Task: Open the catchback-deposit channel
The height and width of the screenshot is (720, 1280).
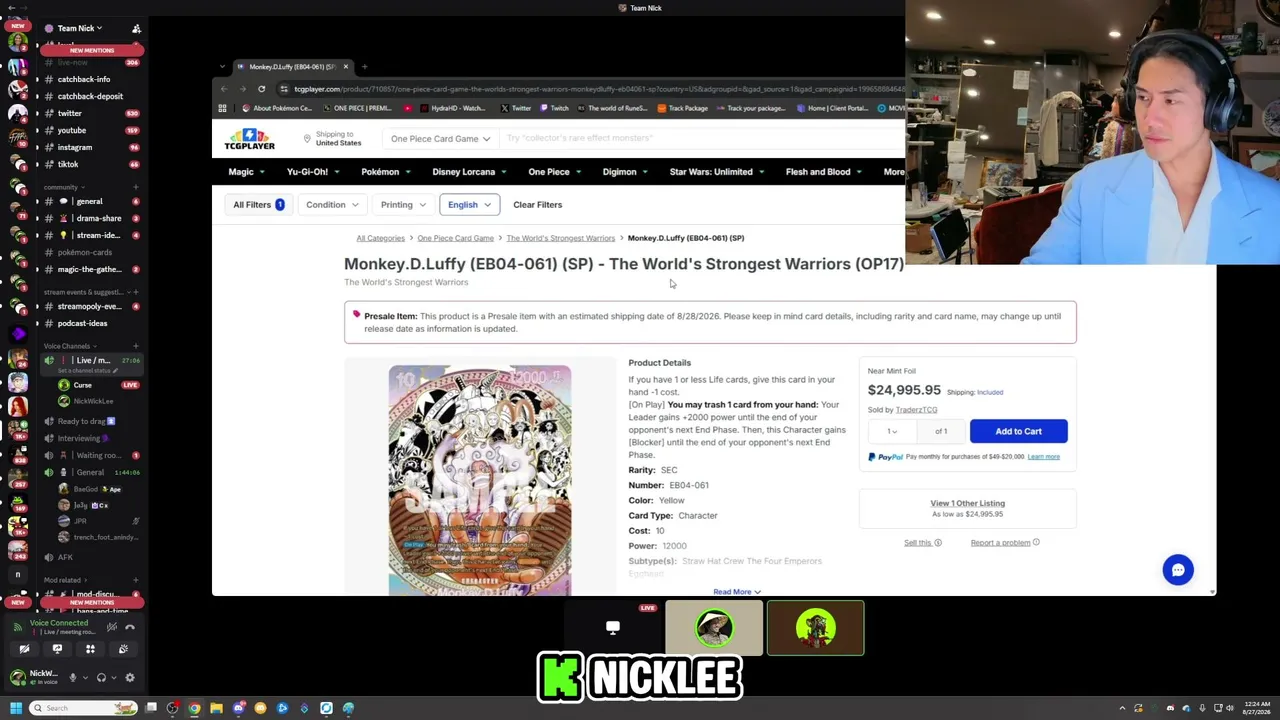Action: pyautogui.click(x=90, y=96)
